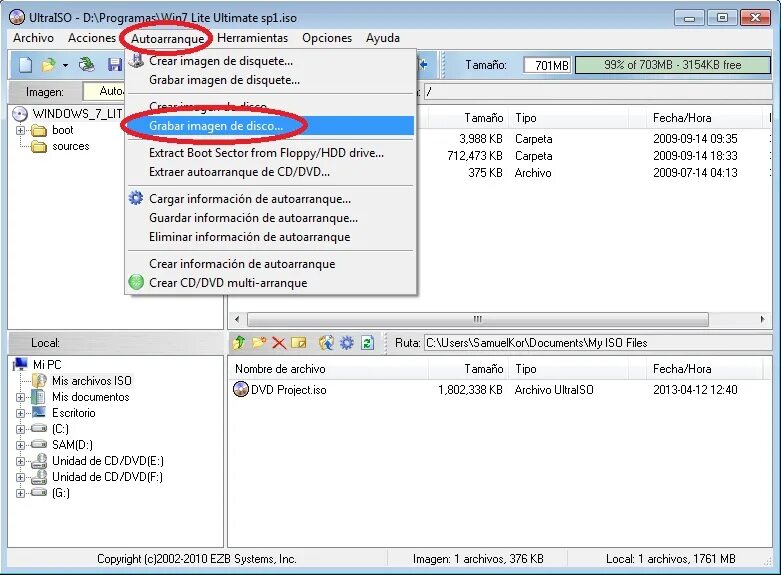Sort by Nombre de archivo column header
This screenshot has height=575, width=781.
(x=329, y=369)
